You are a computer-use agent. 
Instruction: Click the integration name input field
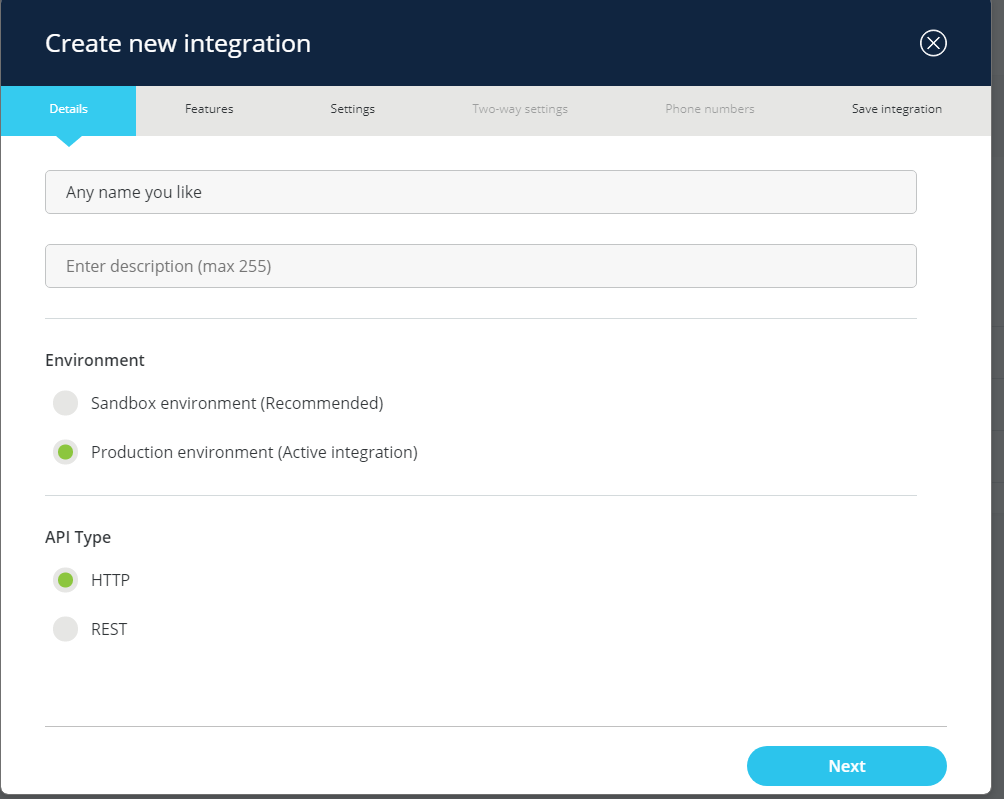(480, 192)
